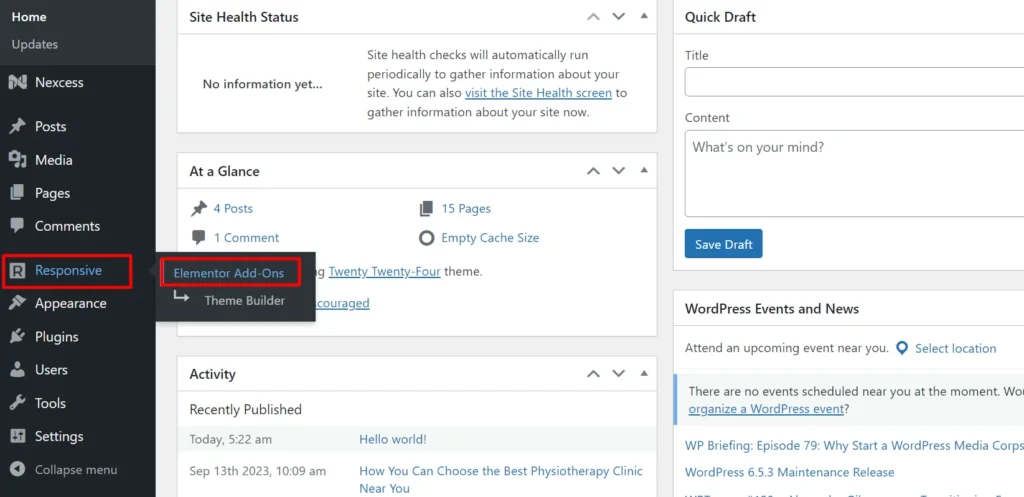This screenshot has width=1024, height=497.
Task: Collapse the At a Glance panel
Action: click(644, 170)
